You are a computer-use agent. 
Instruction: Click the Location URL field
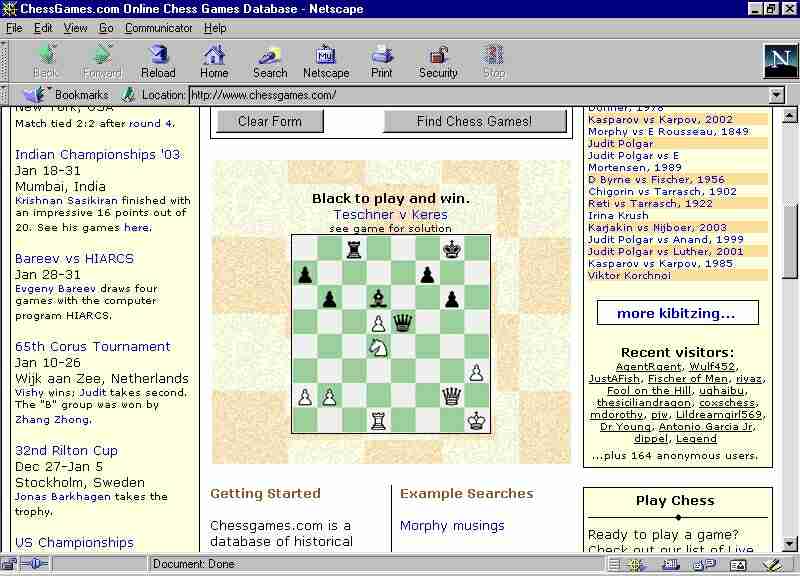[479, 95]
